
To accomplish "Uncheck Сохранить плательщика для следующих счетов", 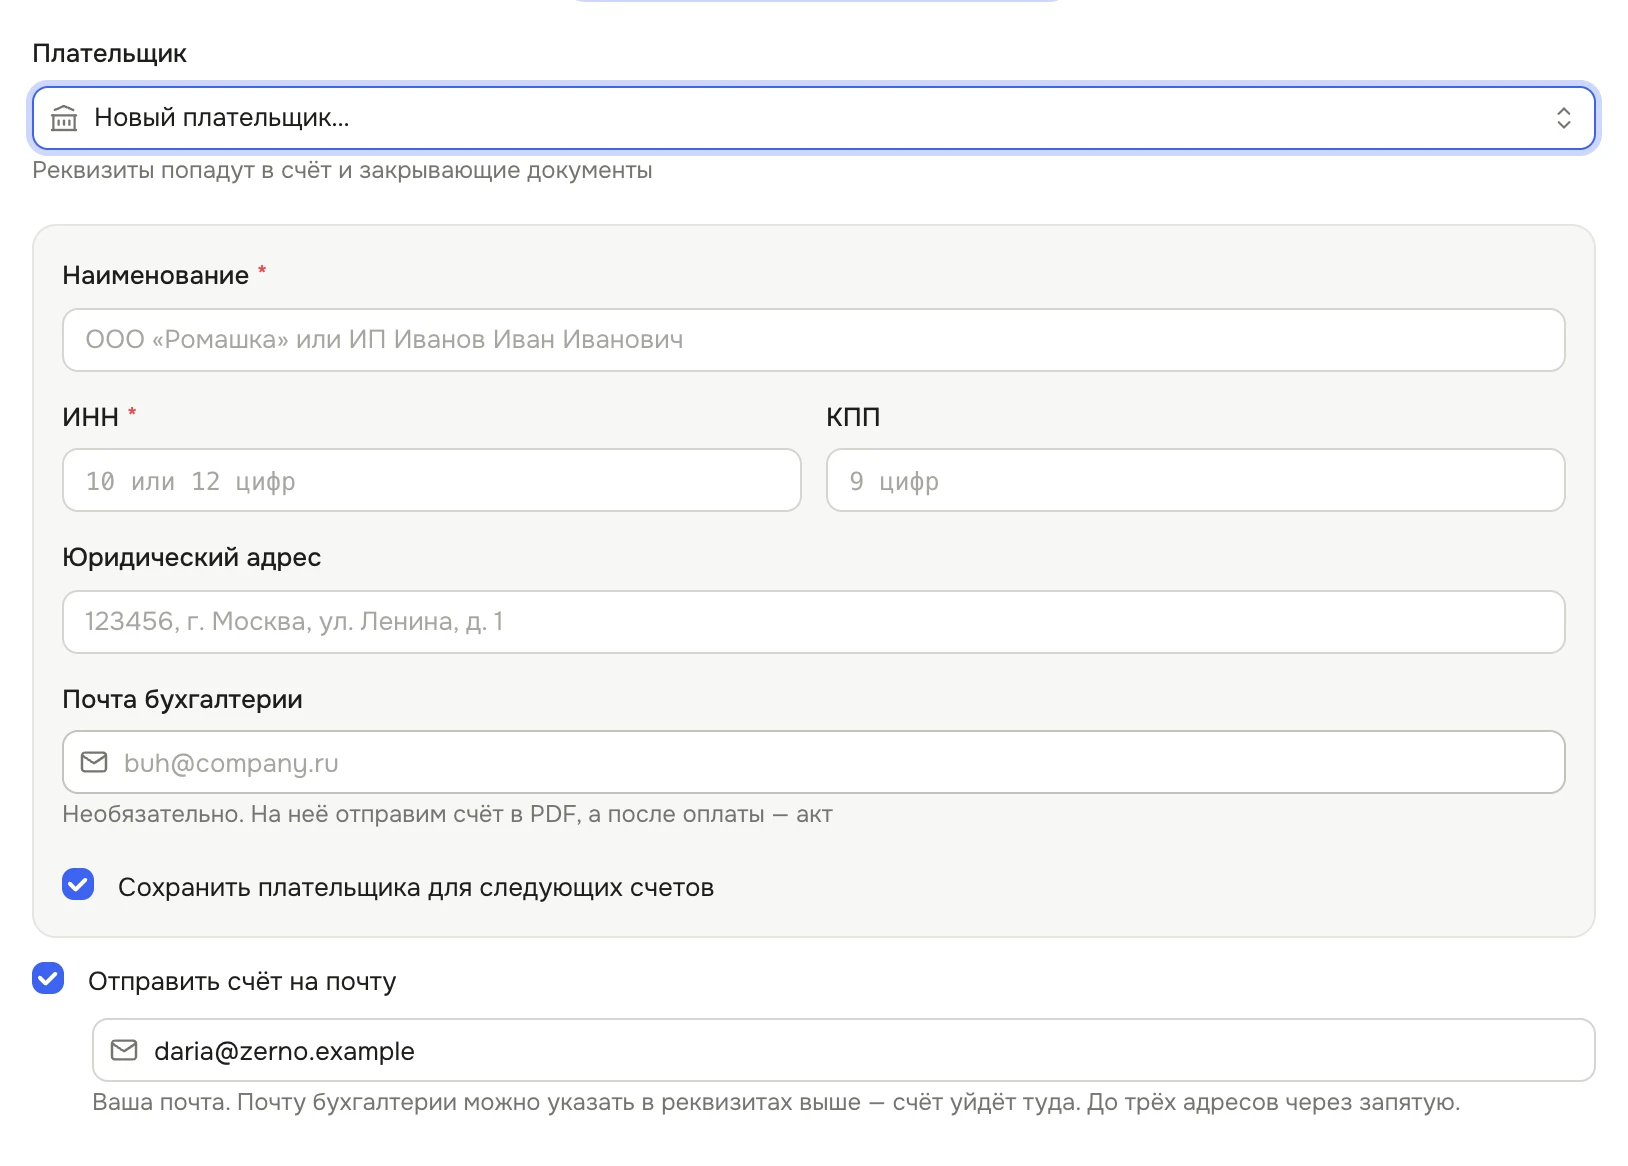I will [x=78, y=884].
